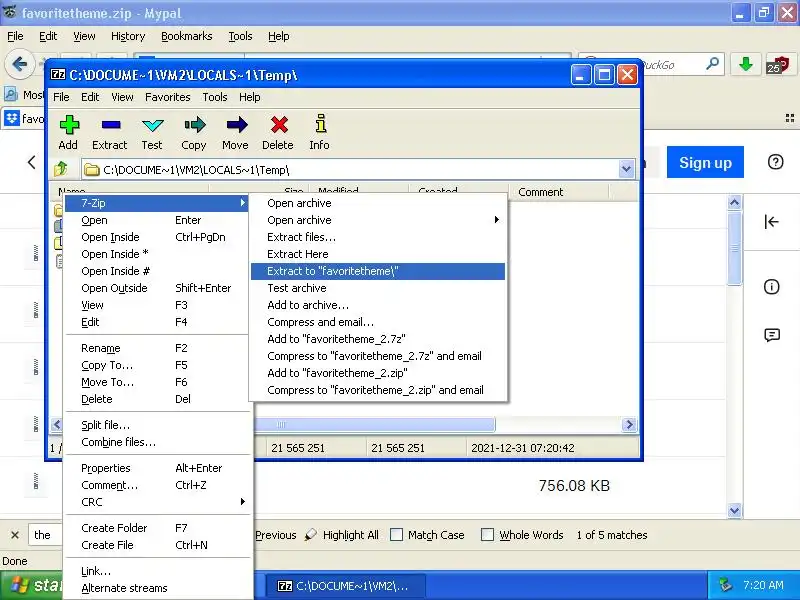Click the Comment column header

[x=559, y=192]
